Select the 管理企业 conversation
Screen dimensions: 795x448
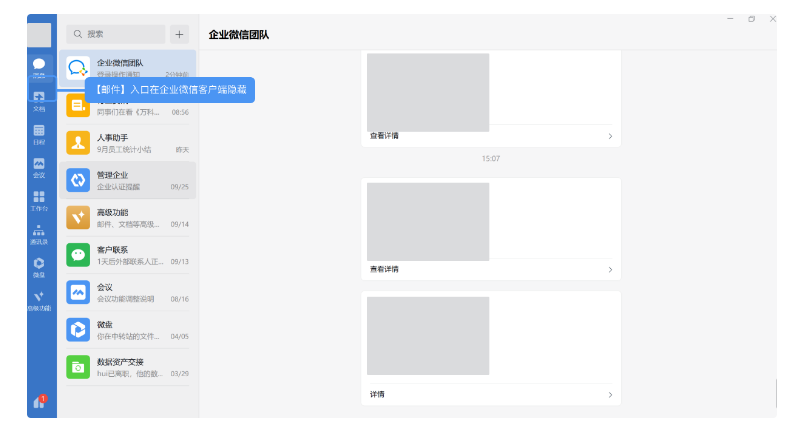127,180
